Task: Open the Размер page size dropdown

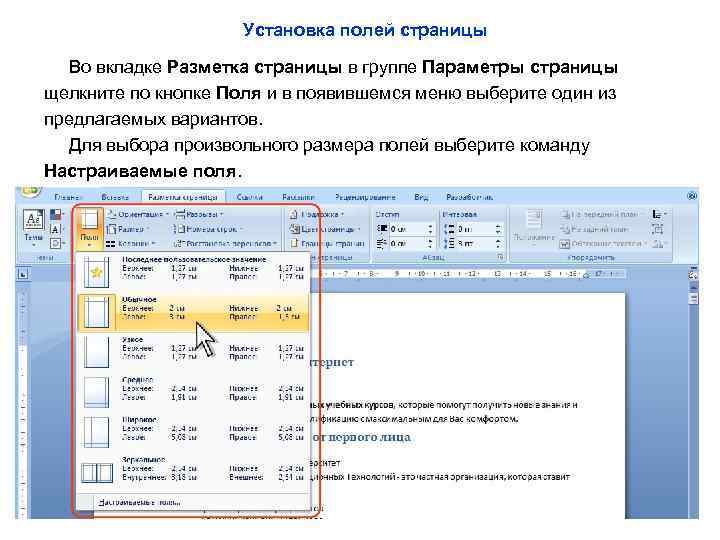Action: pyautogui.click(x=128, y=229)
